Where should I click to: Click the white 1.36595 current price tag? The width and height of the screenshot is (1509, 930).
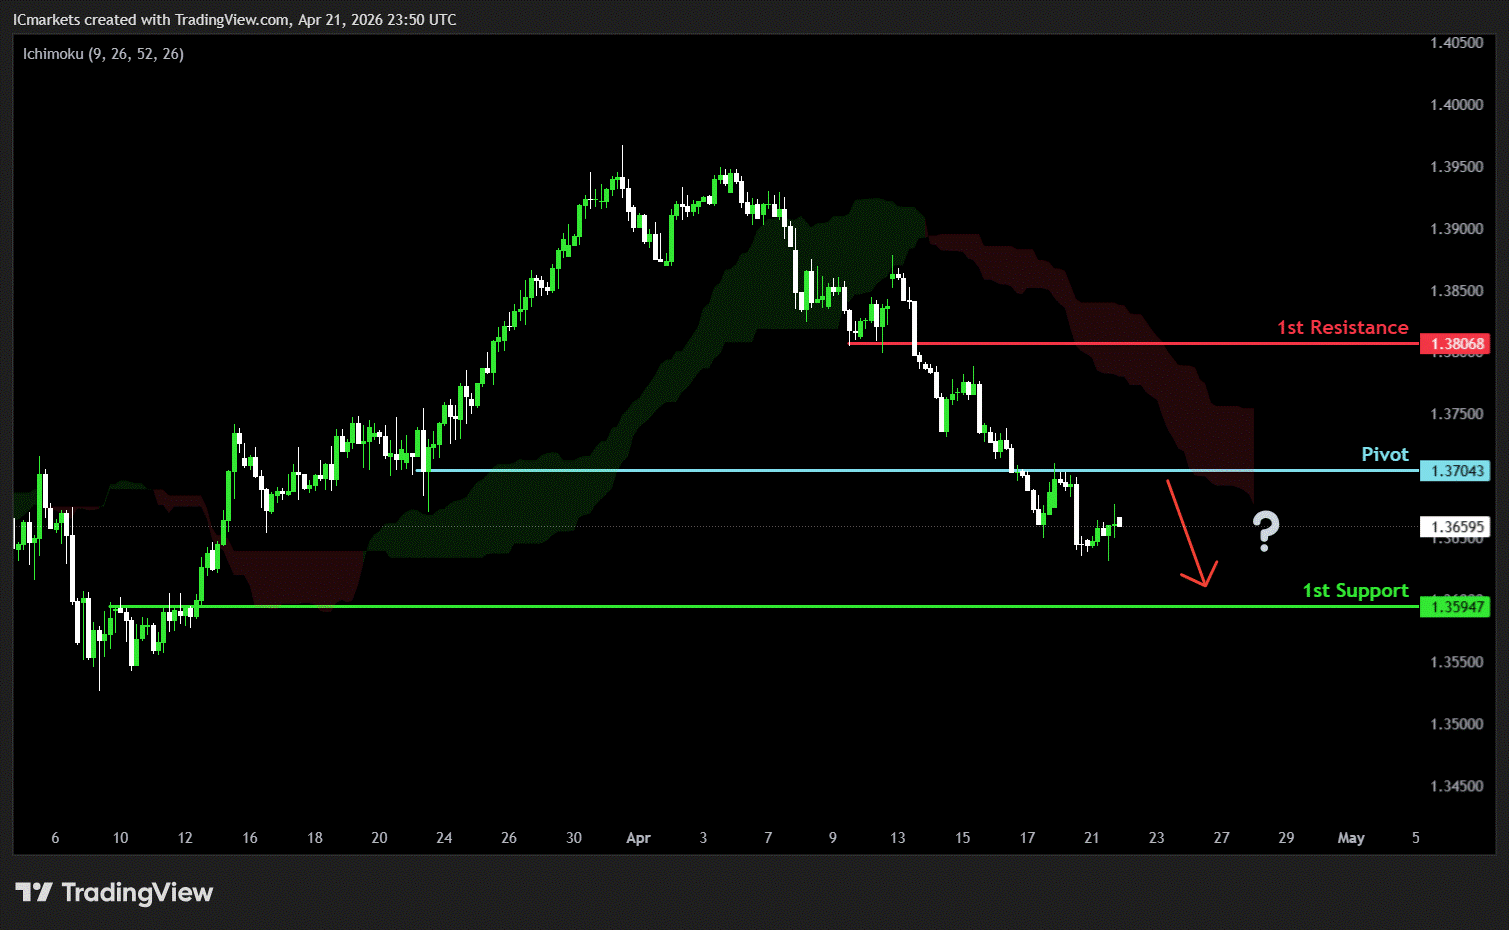[1455, 527]
